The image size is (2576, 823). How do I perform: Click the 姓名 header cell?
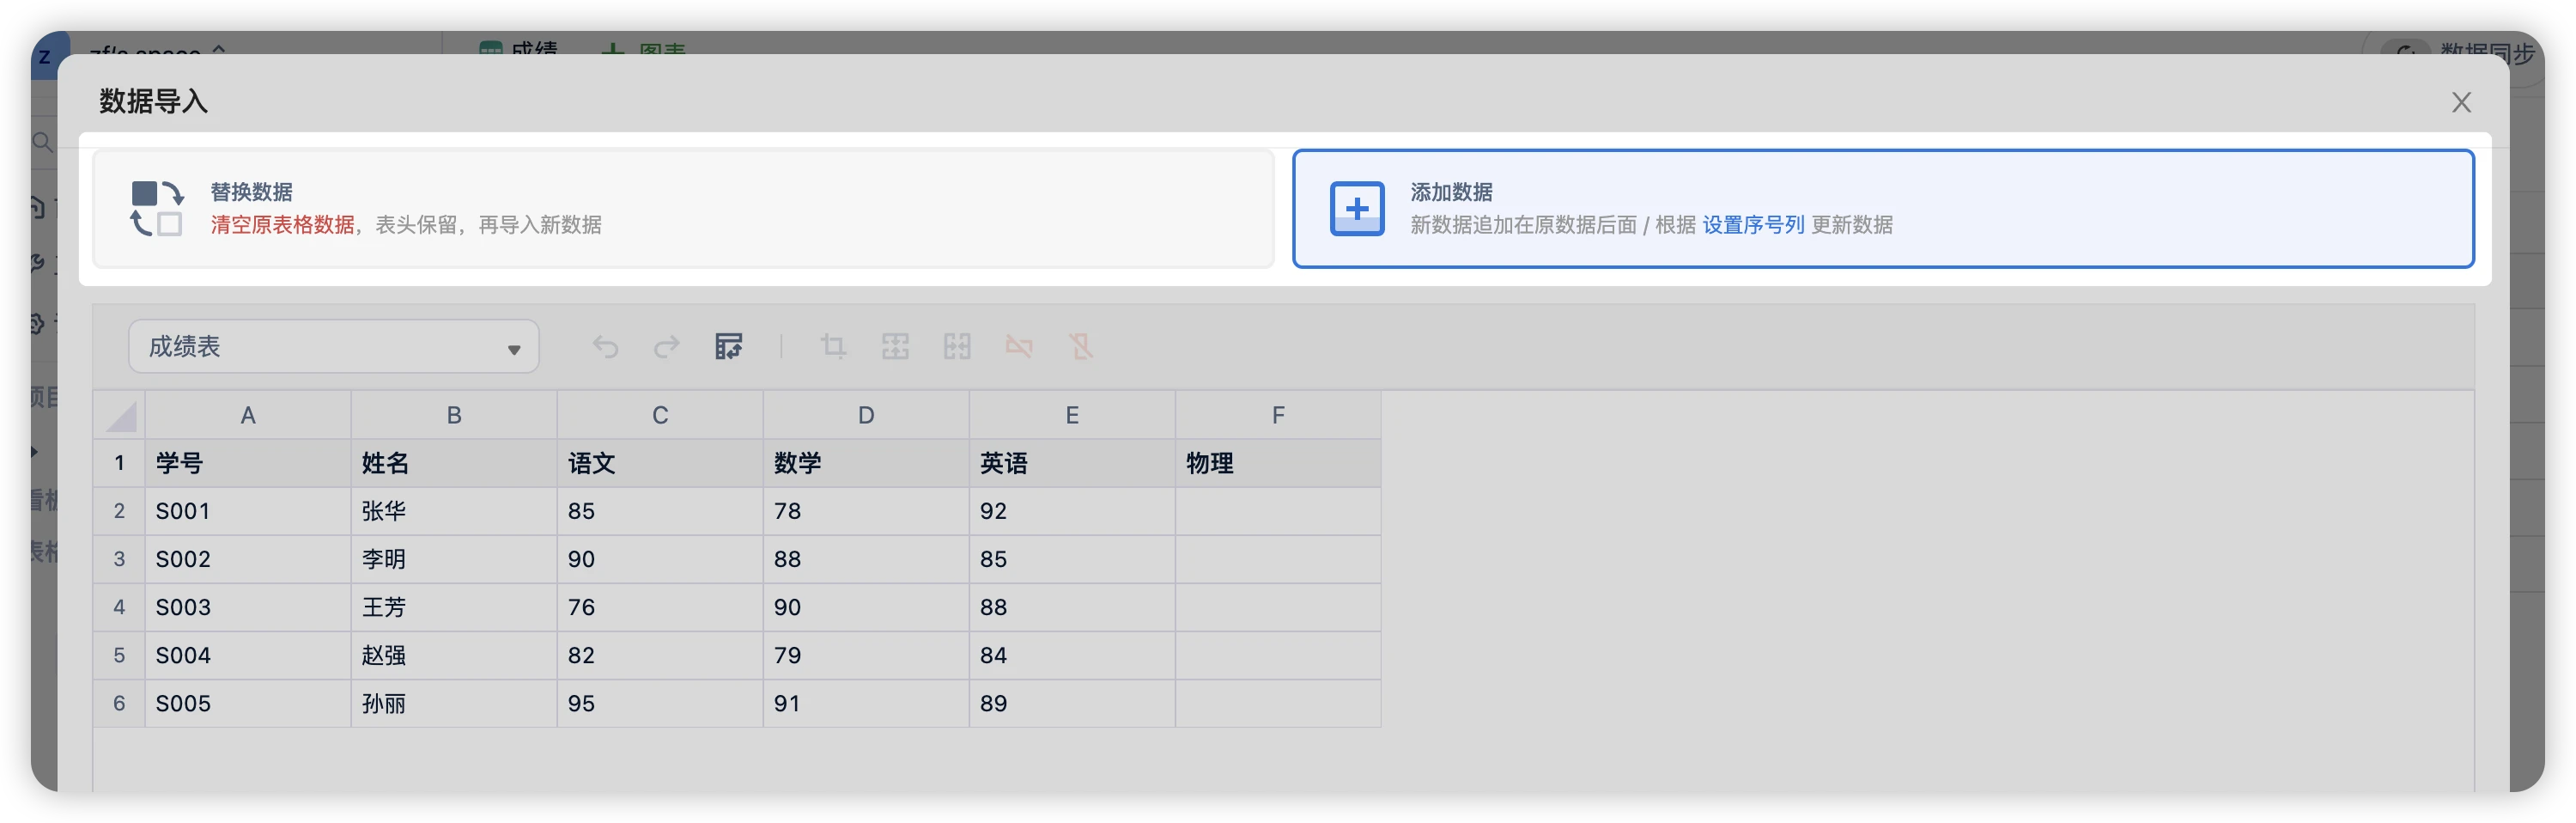pyautogui.click(x=454, y=463)
